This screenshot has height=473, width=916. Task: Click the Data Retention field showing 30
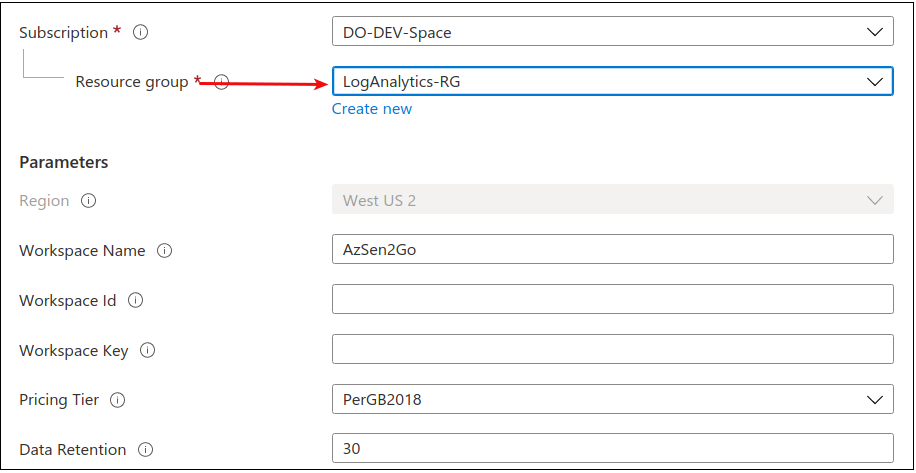(612, 449)
